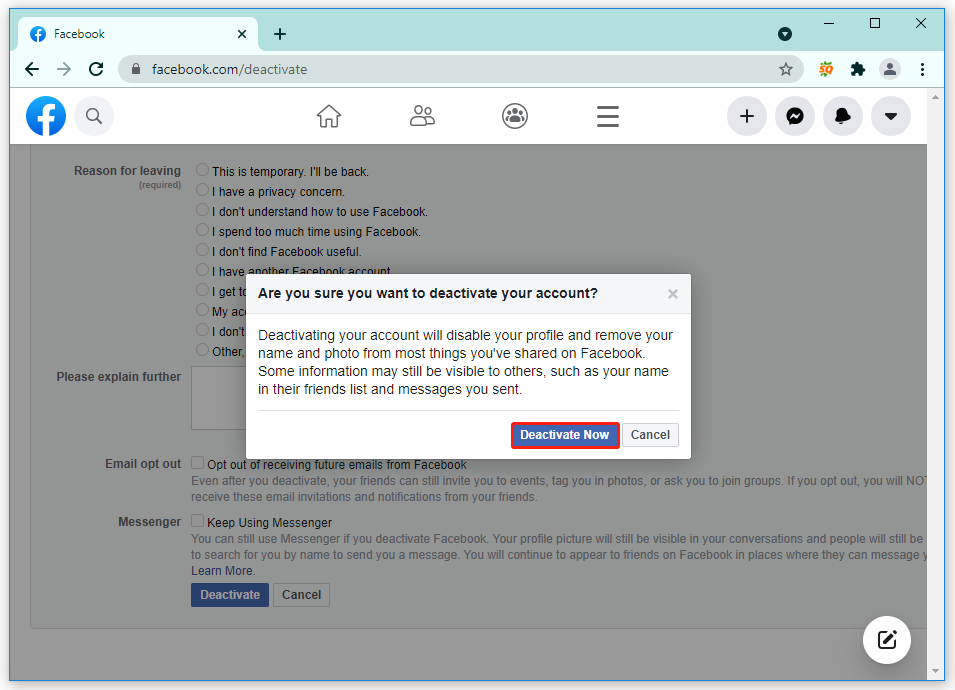Open the Messenger icon
Image resolution: width=955 pixels, height=690 pixels.
[795, 116]
